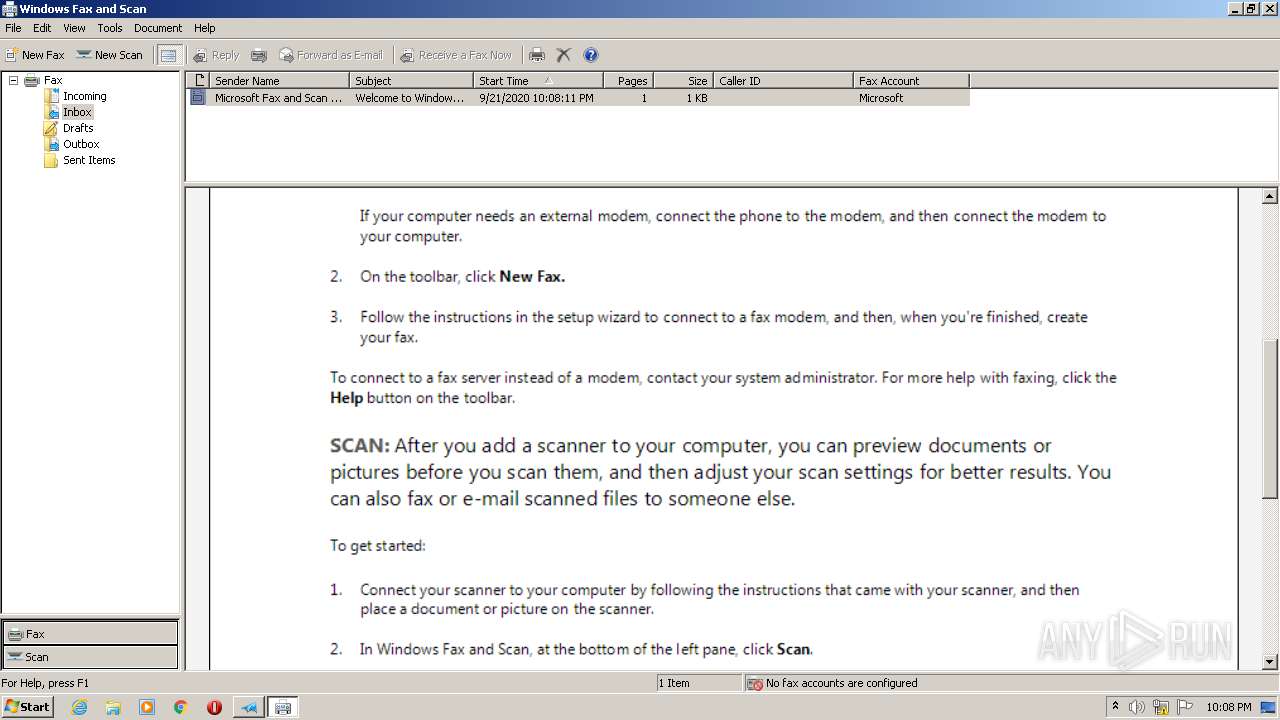Screen dimensions: 1280x720
Task: Click the Print icon in toolbar
Action: (537, 55)
